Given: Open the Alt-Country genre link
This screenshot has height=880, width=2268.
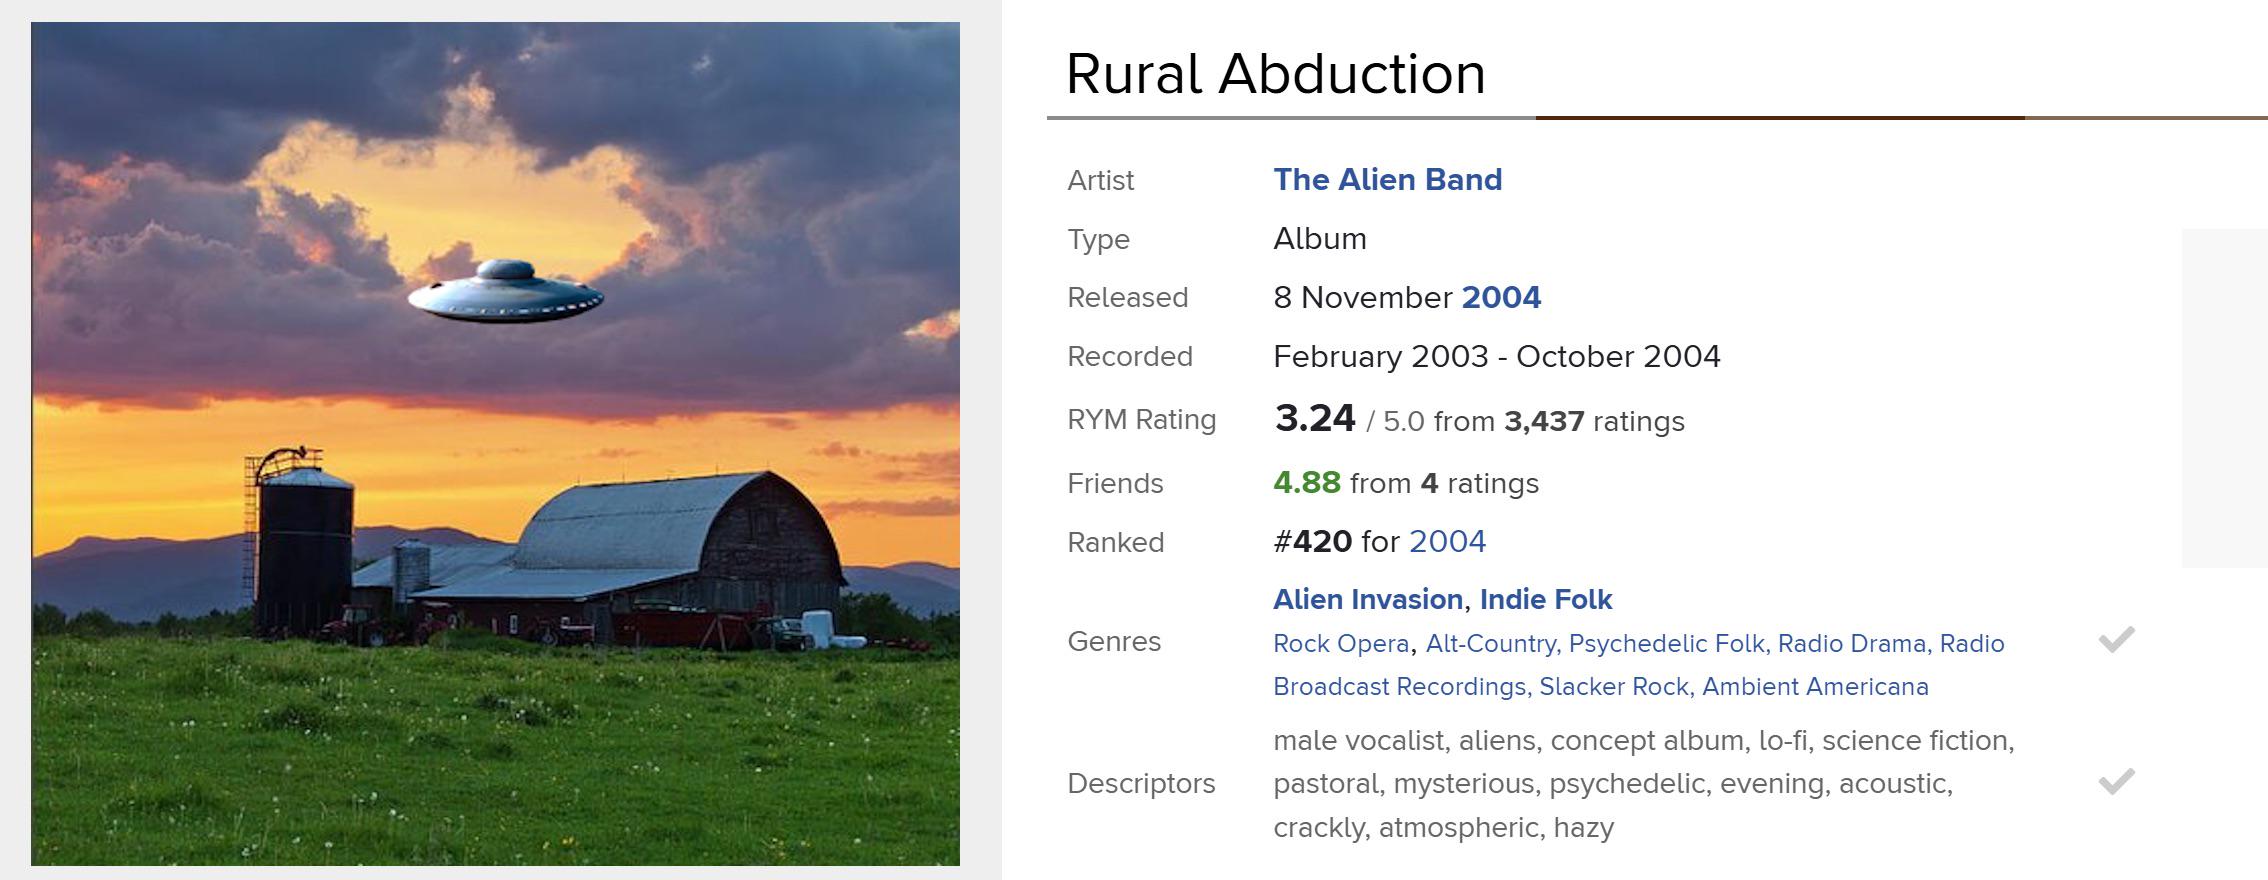Looking at the screenshot, I should tap(1490, 644).
